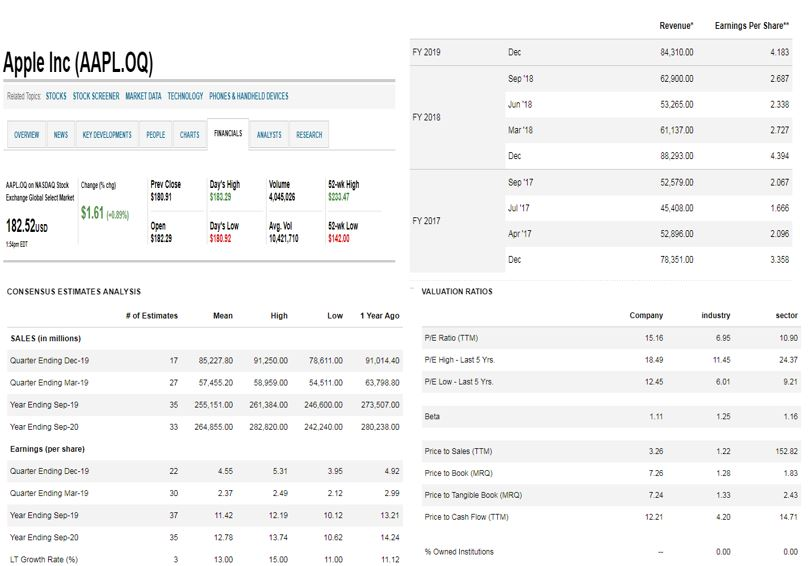Click earnings Year Ending Sep-20 high 13.74
This screenshot has width=808, height=566.
(278, 537)
